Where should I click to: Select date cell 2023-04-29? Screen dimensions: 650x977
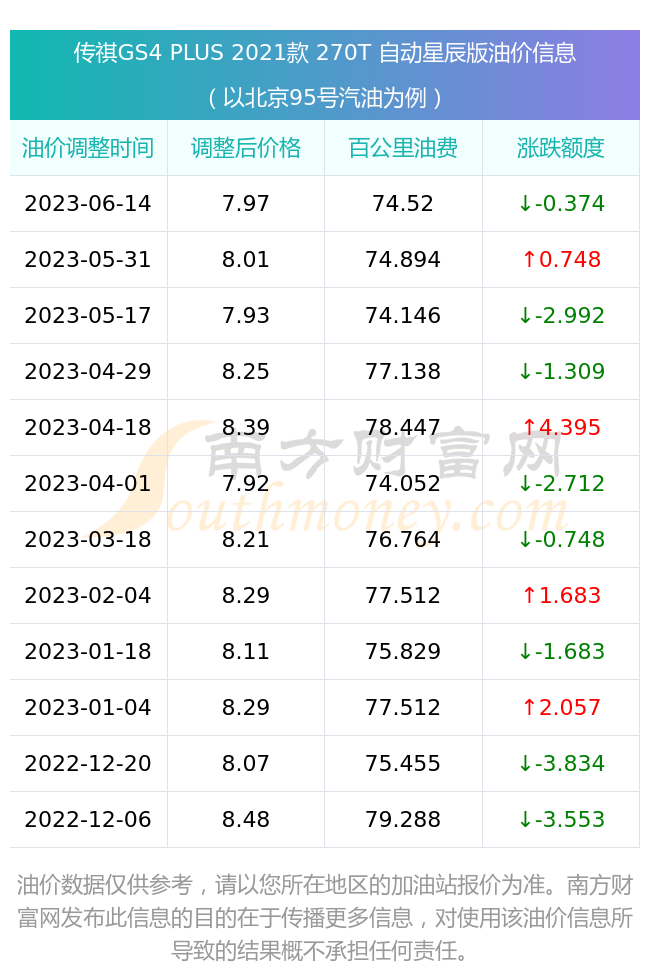tap(88, 371)
